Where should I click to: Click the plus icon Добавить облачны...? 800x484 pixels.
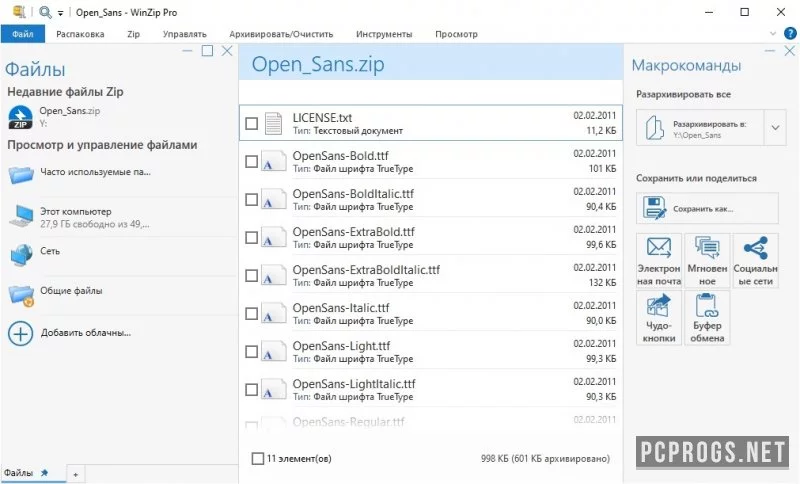[x=20, y=334]
